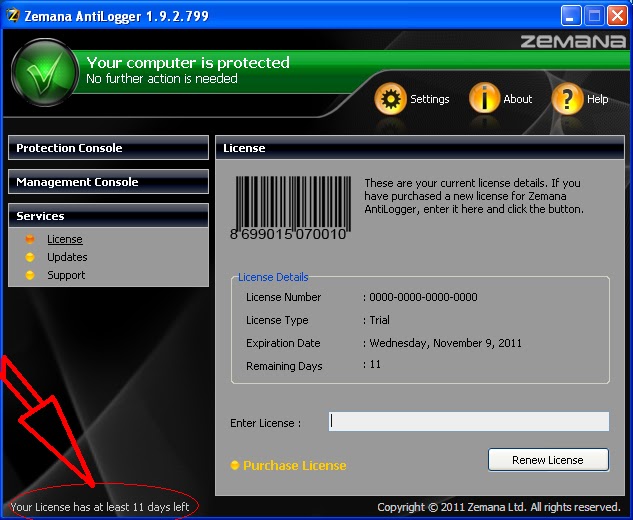
Task: Click the license number 0000-0000-0000-0000
Action: pyautogui.click(x=423, y=297)
